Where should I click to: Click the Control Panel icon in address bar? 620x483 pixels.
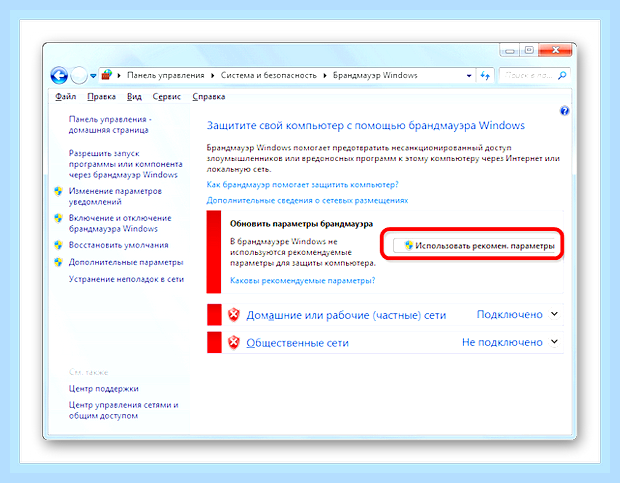click(x=107, y=75)
